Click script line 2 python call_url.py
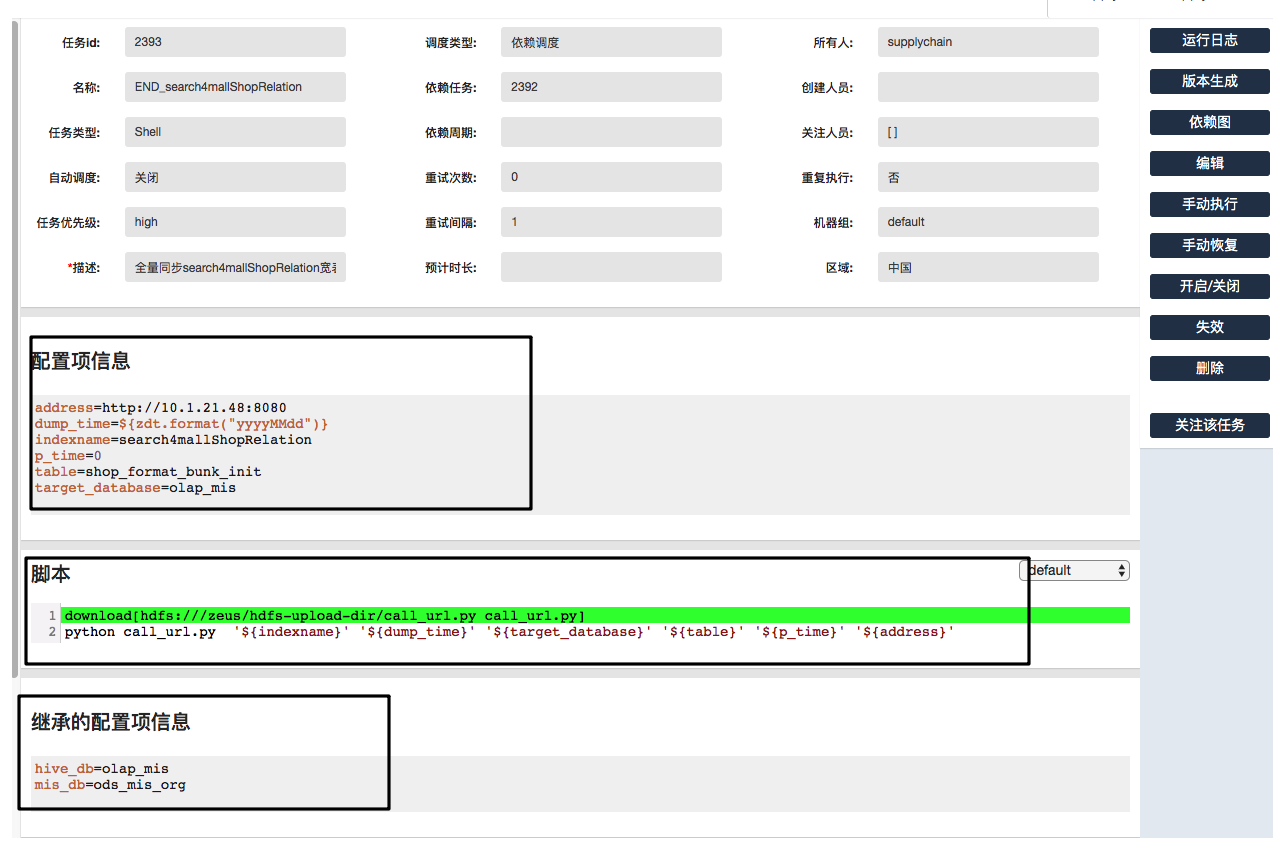The height and width of the screenshot is (850, 1280). (x=509, y=631)
